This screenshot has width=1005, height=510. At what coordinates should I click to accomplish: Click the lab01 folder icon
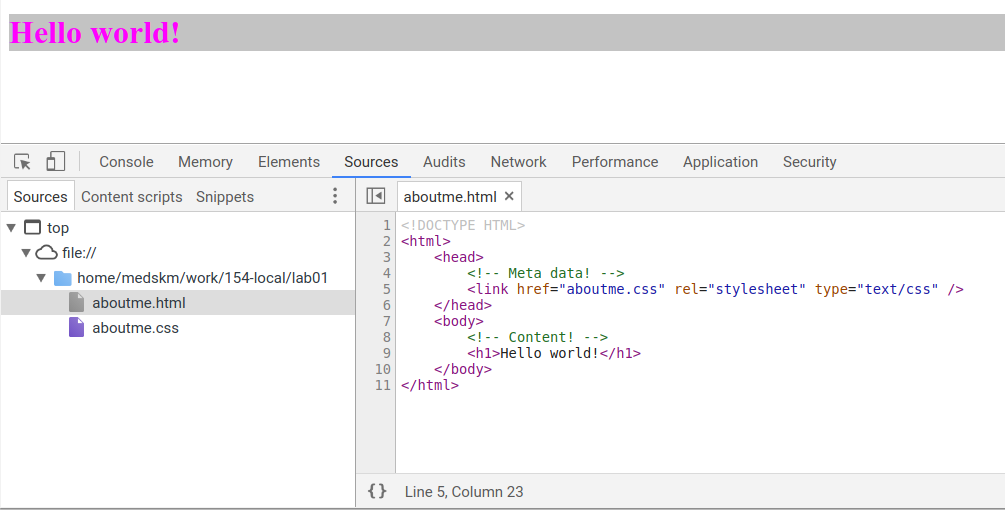pos(62,278)
